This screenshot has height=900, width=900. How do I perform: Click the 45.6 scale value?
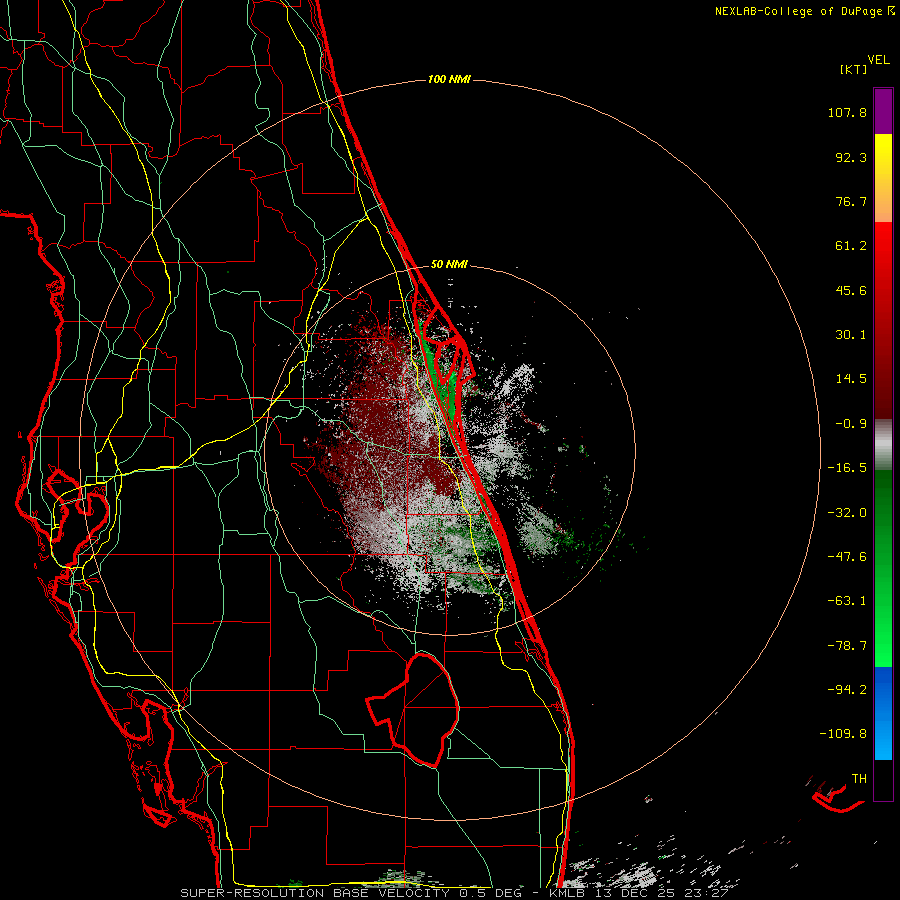pos(851,290)
